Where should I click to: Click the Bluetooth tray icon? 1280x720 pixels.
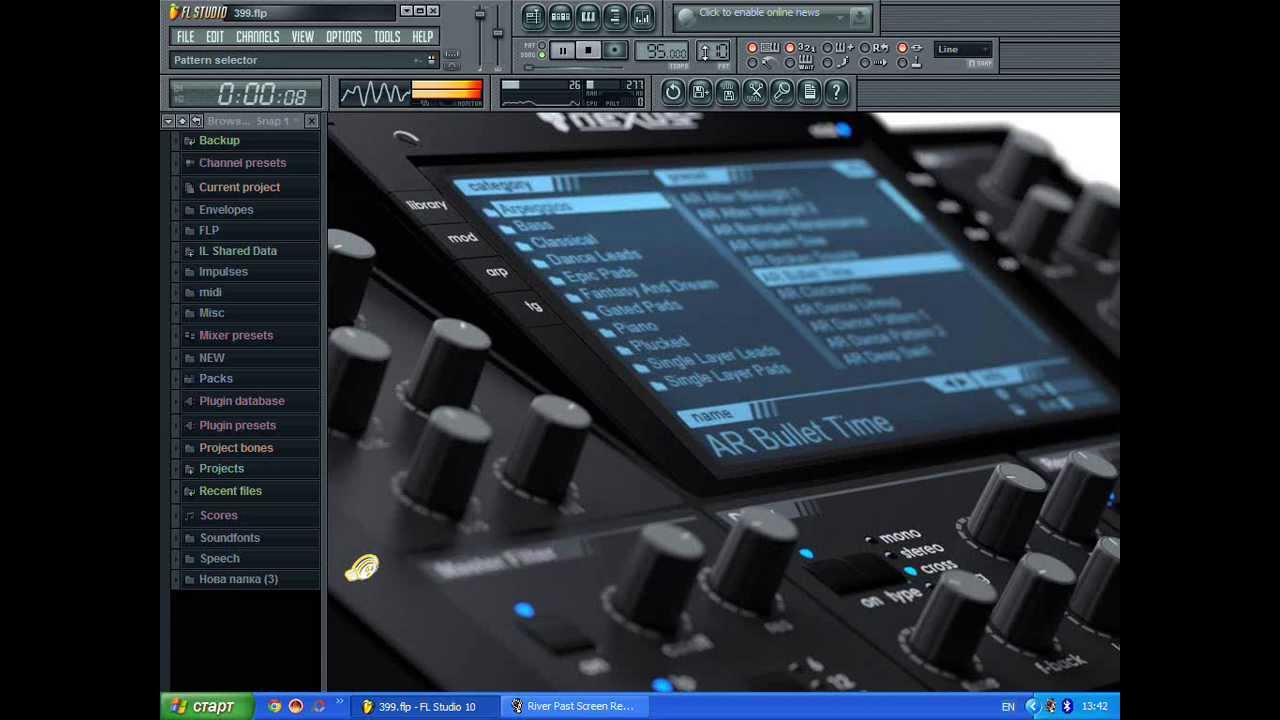click(x=1067, y=706)
